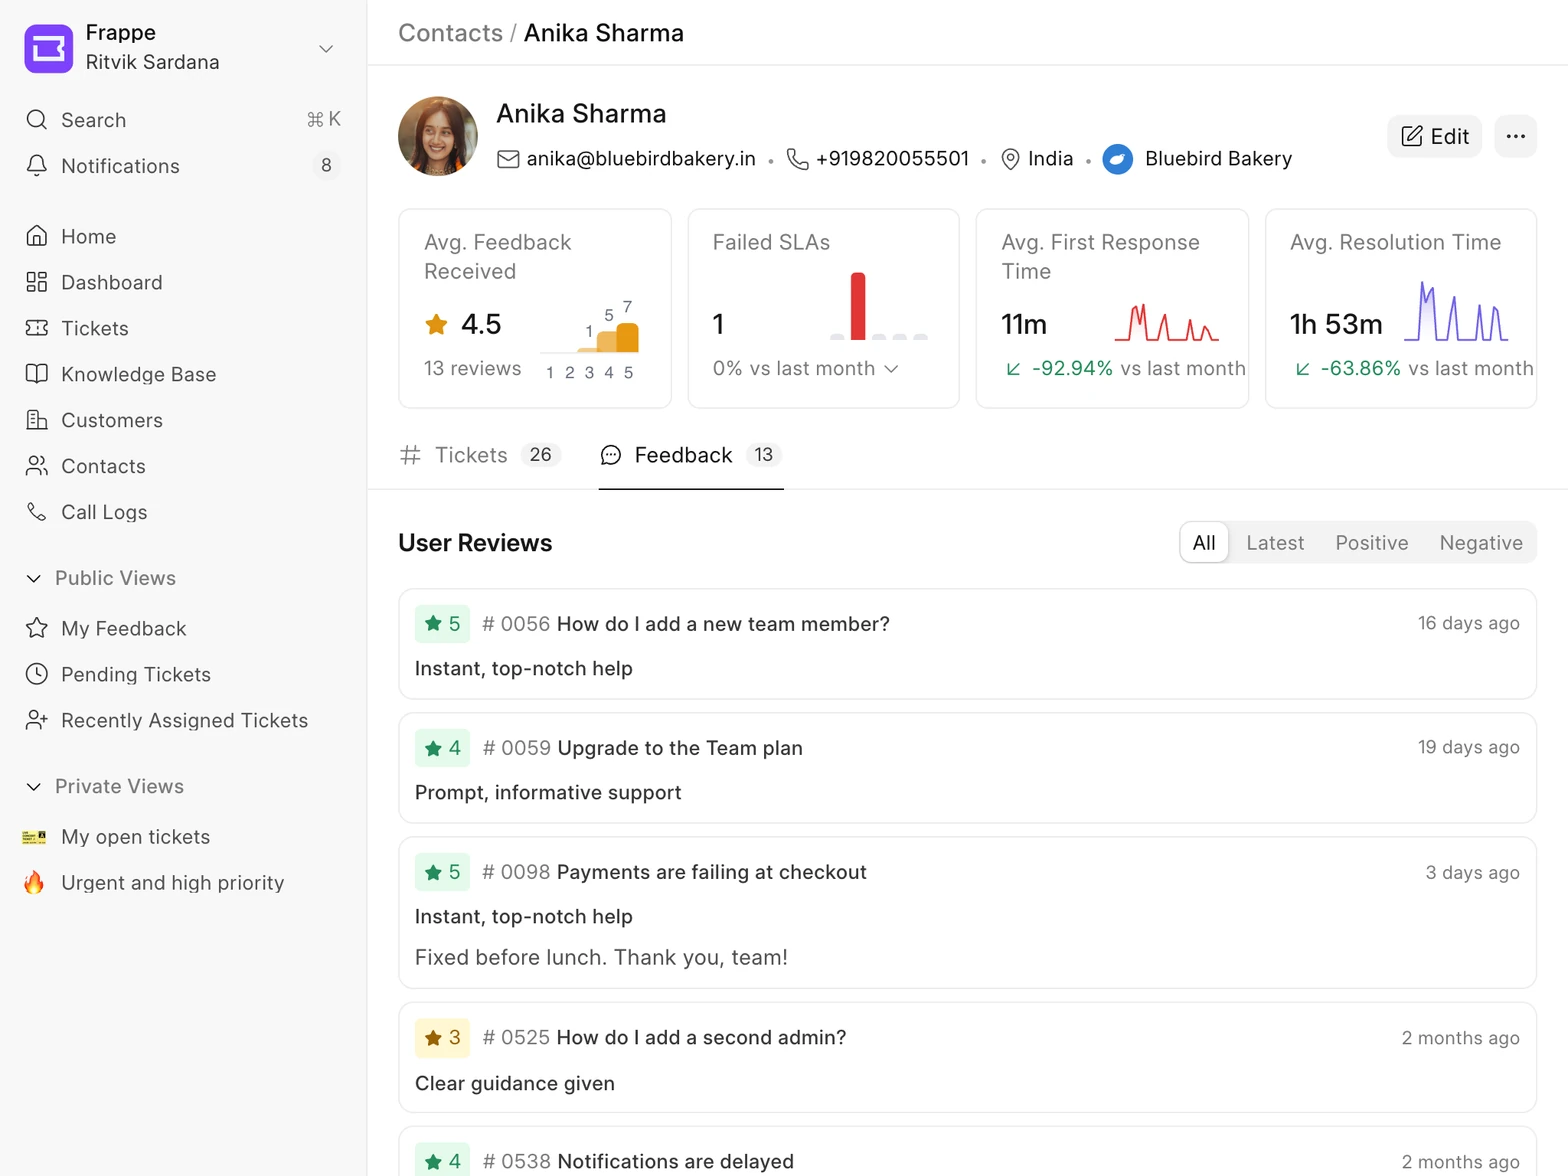Click the Dashboard grid icon
Image resolution: width=1568 pixels, height=1176 pixels.
click(x=37, y=282)
